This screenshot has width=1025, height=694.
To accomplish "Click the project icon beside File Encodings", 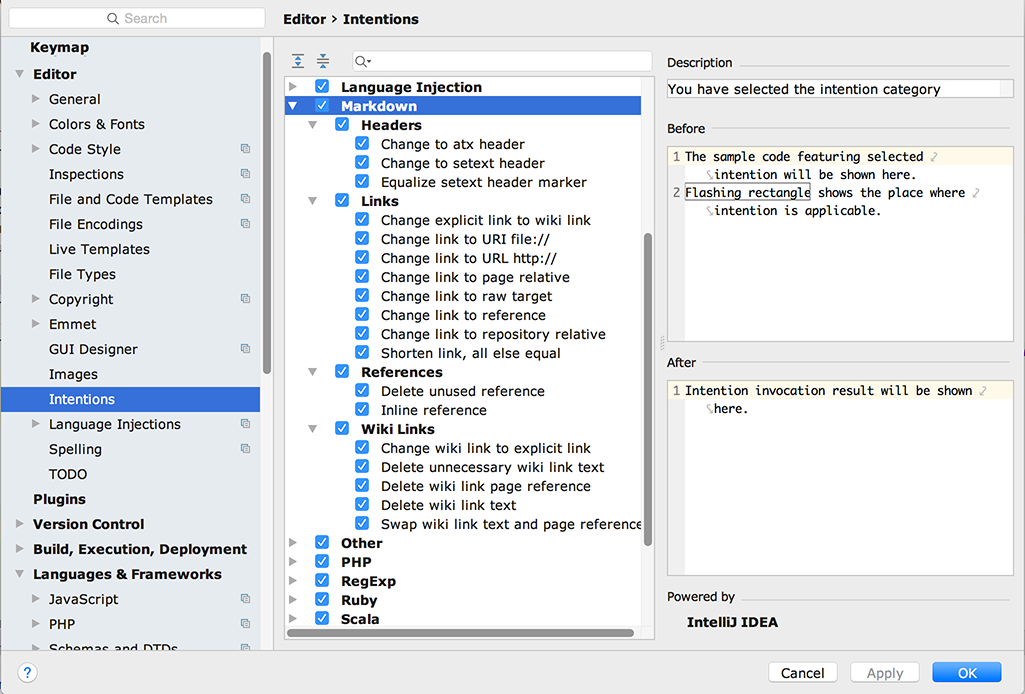I will [245, 223].
